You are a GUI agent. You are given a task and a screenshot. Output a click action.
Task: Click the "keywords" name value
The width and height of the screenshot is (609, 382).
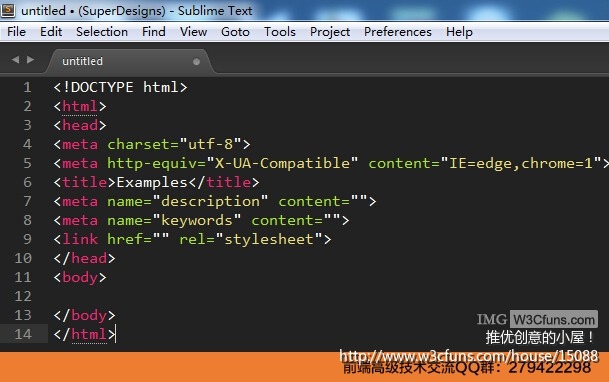(x=197, y=221)
